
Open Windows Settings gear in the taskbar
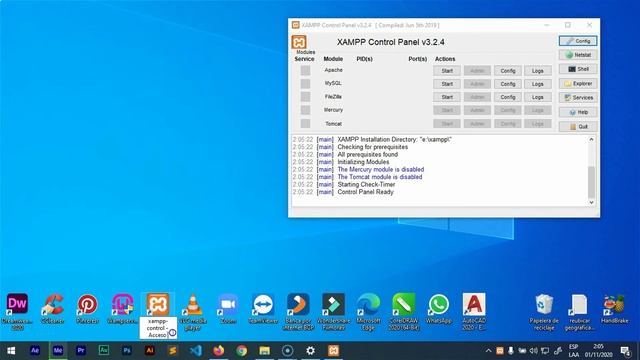311,351
